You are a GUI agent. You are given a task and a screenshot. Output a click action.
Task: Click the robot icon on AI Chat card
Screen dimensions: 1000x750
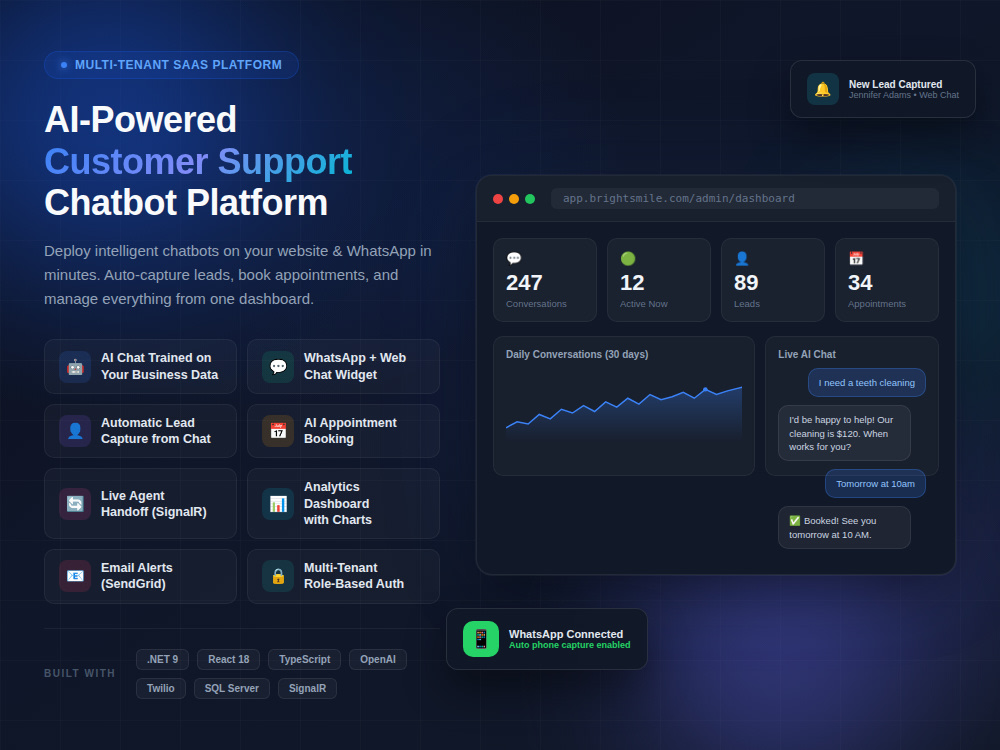click(x=75, y=367)
